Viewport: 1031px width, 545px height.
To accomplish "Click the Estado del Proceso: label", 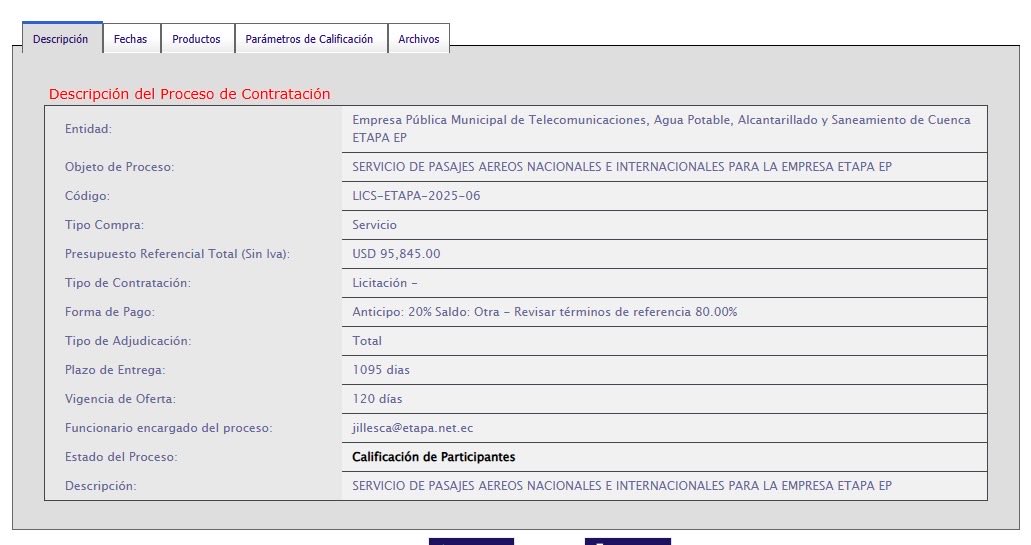I will click(x=121, y=457).
